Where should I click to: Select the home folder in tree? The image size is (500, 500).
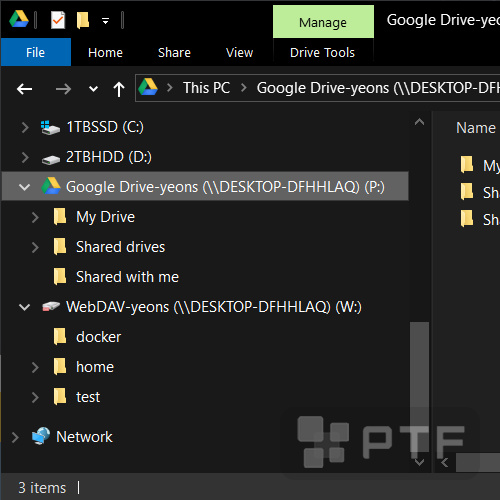click(95, 367)
